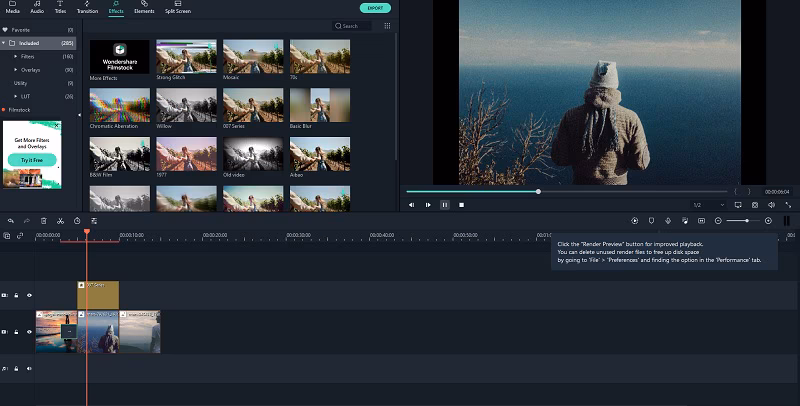
Task: Click the Render Preview icon
Action: [634, 220]
